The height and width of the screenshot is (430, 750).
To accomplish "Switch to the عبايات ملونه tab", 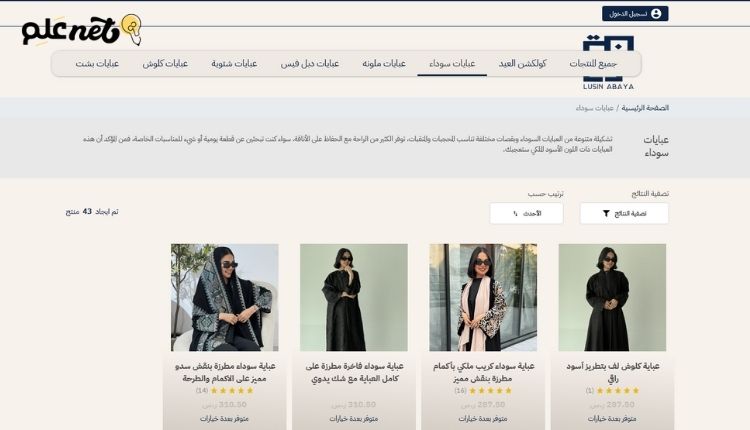I will [382, 63].
